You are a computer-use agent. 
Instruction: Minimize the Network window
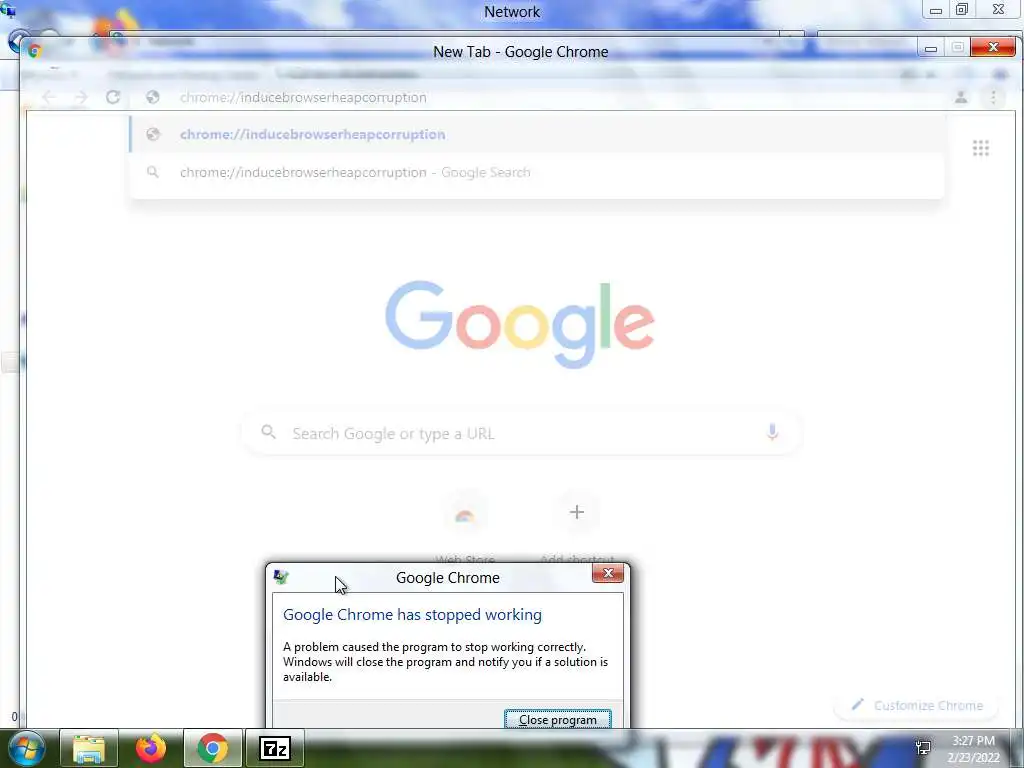coord(935,10)
